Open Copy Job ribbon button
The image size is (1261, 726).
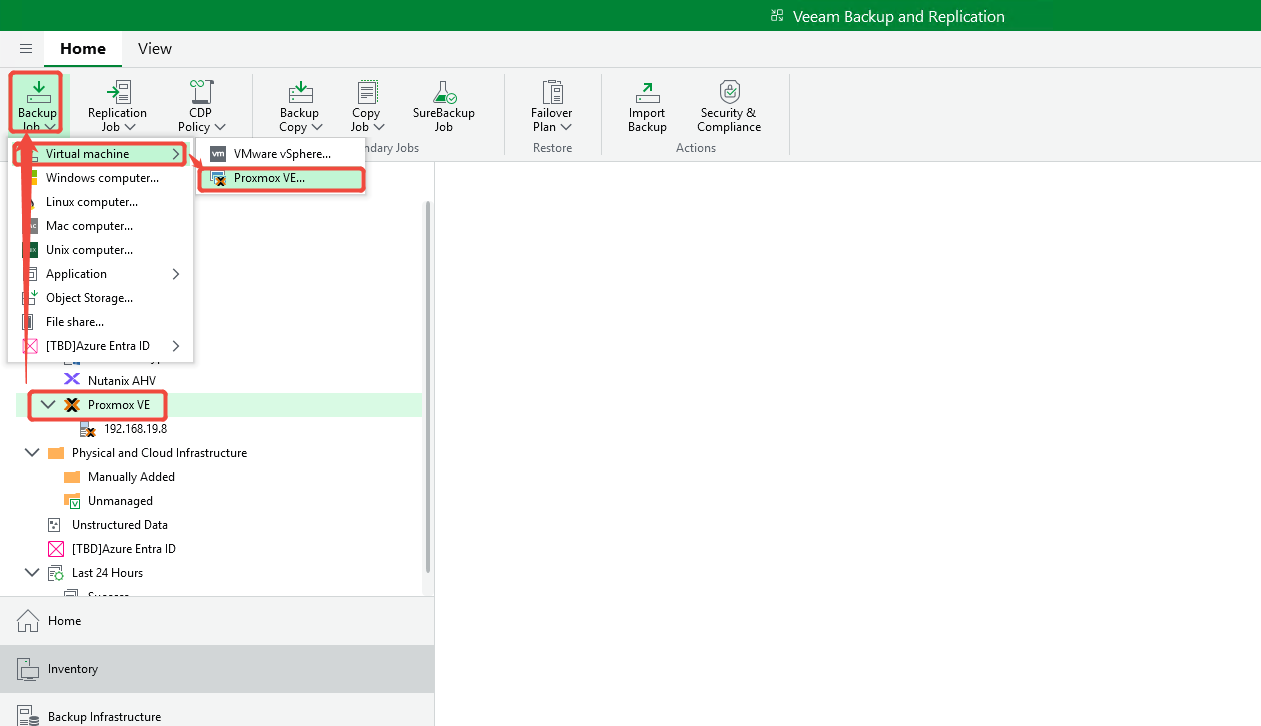[x=366, y=106]
